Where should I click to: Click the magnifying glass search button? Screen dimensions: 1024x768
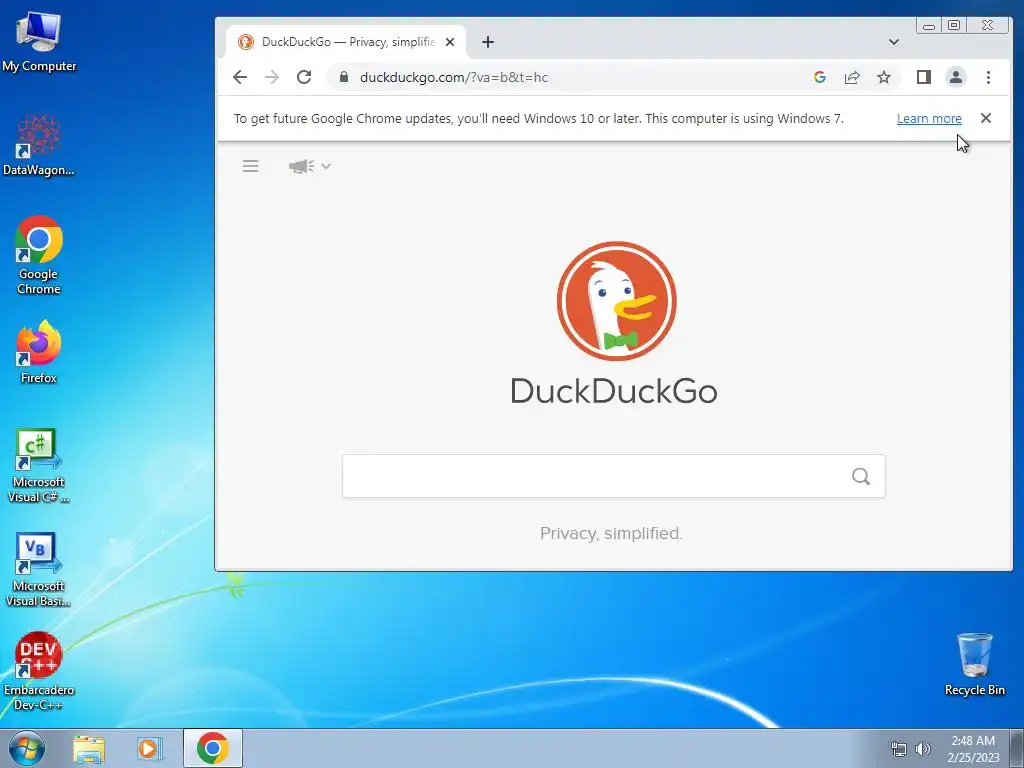point(861,476)
